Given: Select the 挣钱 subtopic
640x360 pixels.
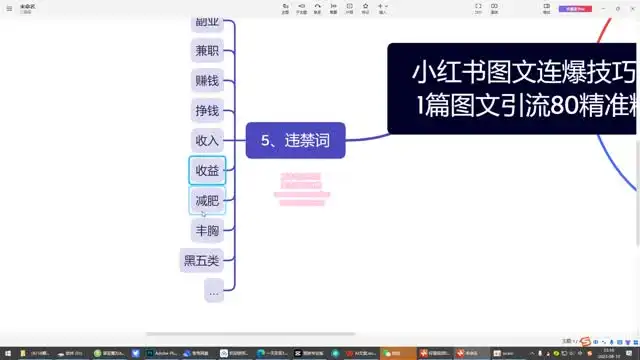Looking at the screenshot, I should (207, 111).
